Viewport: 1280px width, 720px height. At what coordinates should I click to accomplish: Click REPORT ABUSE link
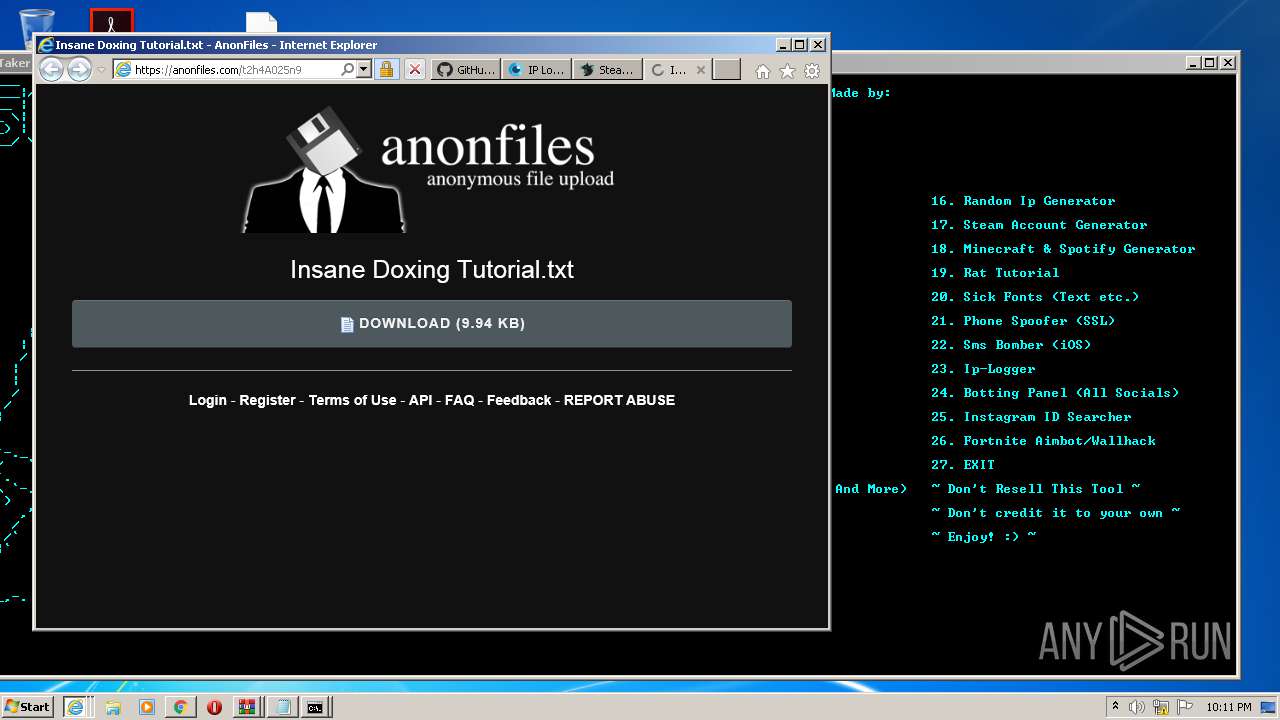pyautogui.click(x=619, y=400)
